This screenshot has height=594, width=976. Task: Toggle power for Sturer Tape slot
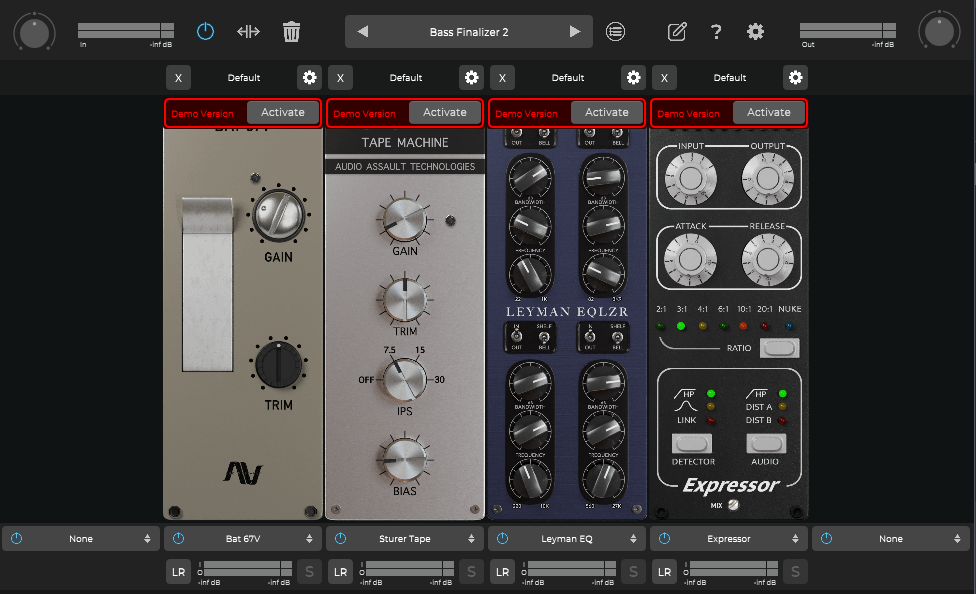coord(340,539)
